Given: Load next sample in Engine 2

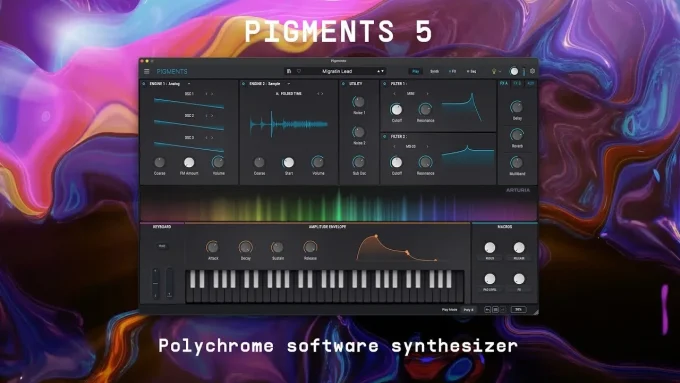Looking at the screenshot, I should tap(322, 94).
